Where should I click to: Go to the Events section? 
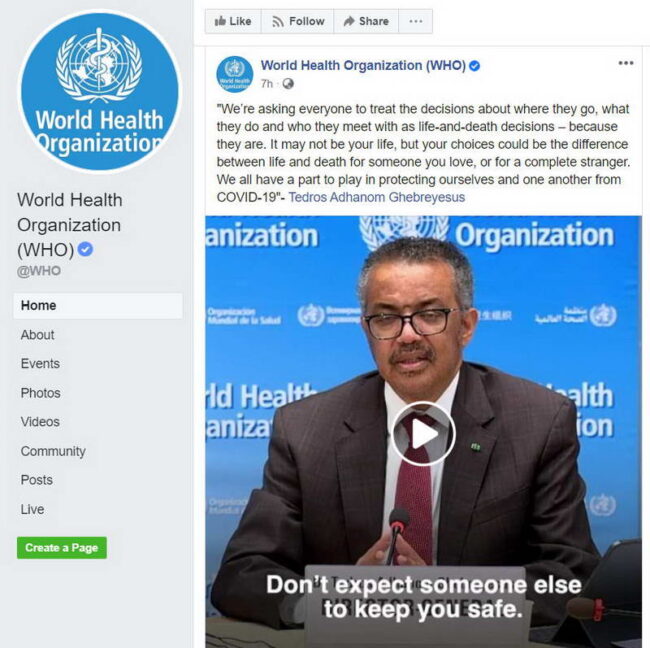[40, 364]
